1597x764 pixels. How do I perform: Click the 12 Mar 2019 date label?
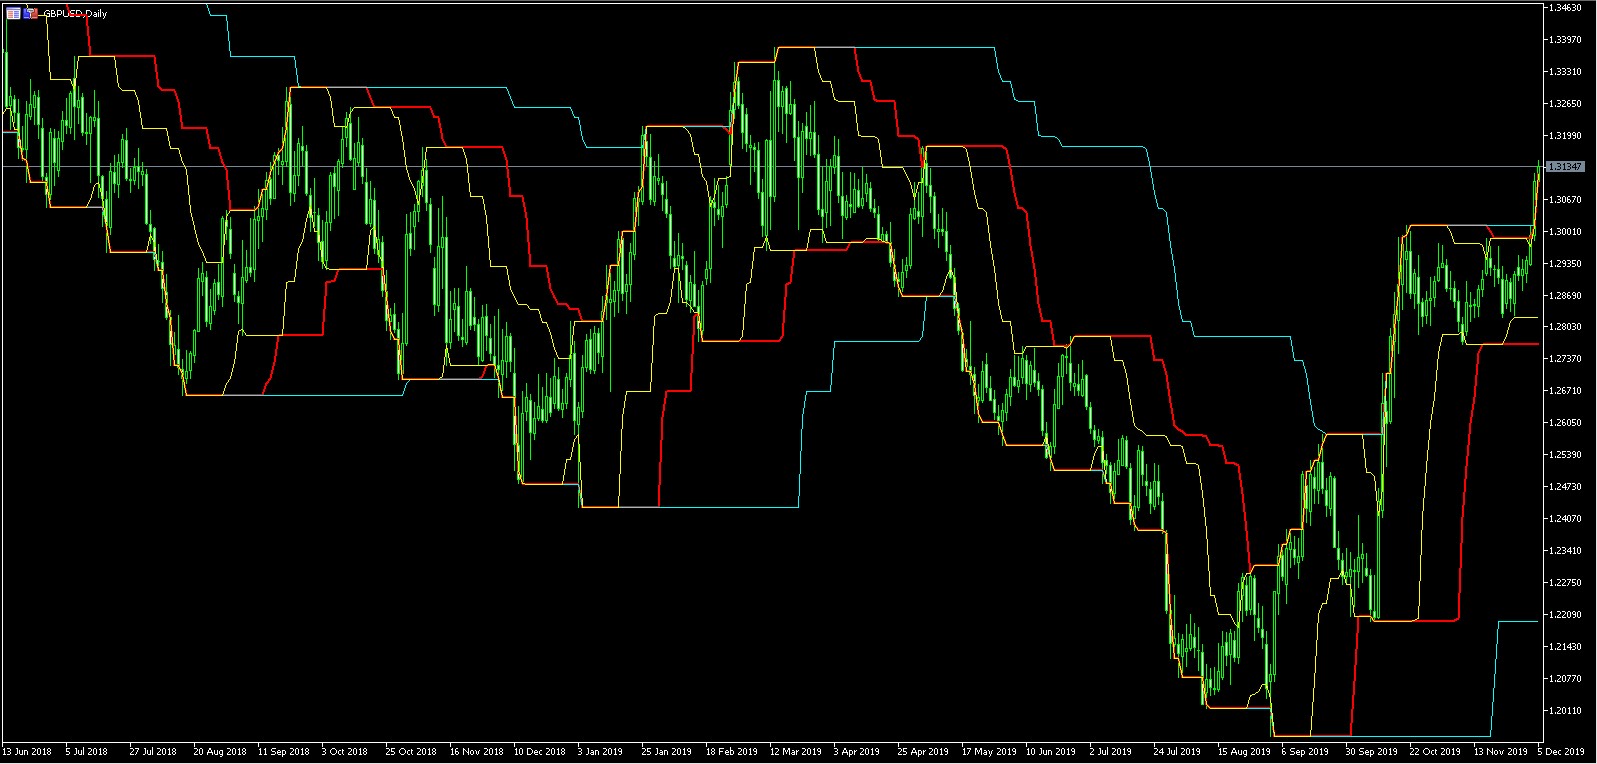coord(796,752)
